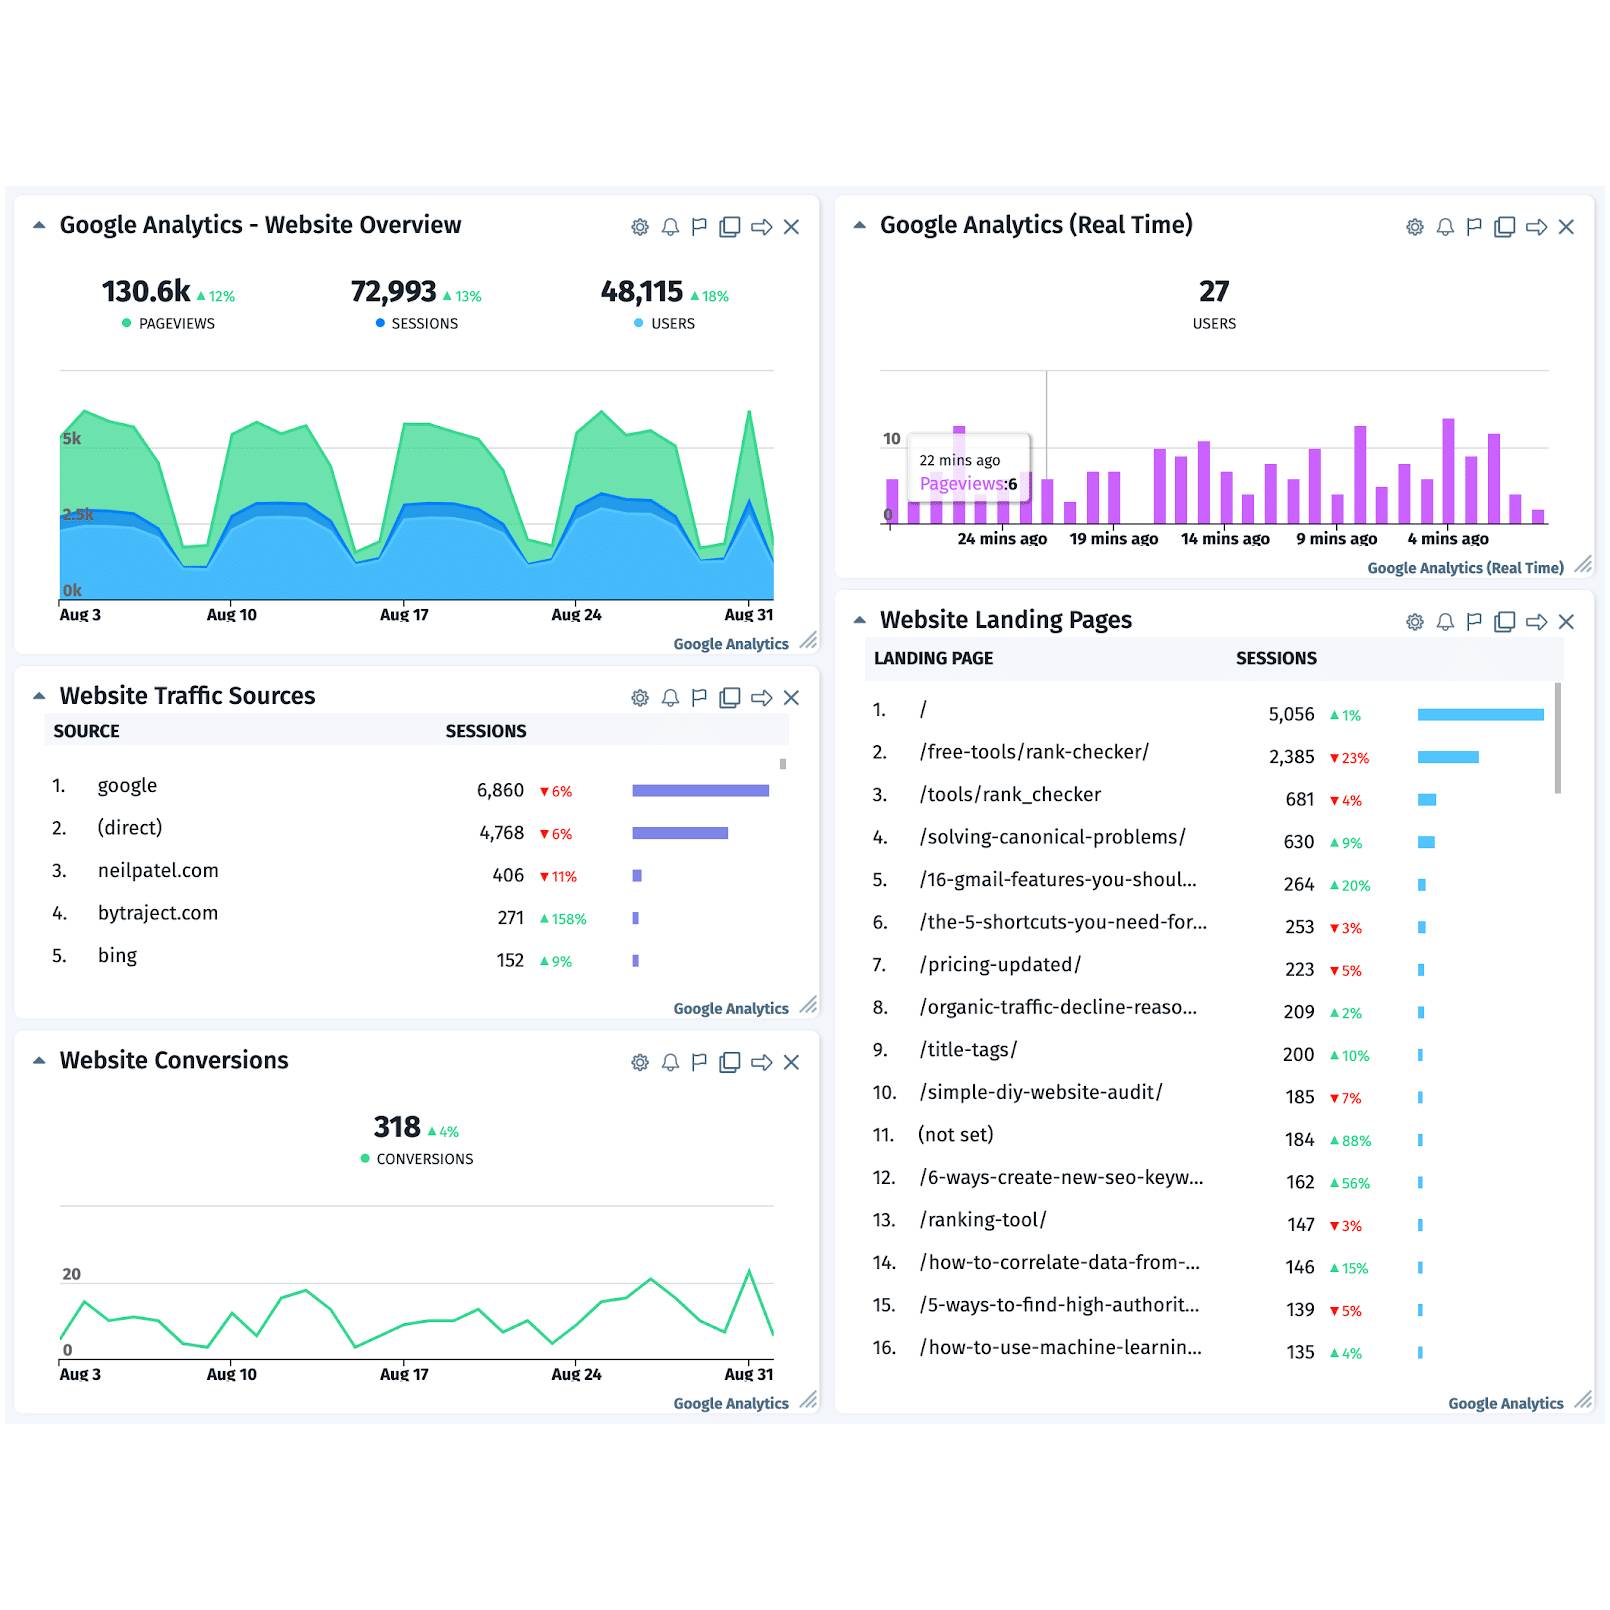
Task: Click Google Analytics (Real Time) source link
Action: (x=1465, y=568)
